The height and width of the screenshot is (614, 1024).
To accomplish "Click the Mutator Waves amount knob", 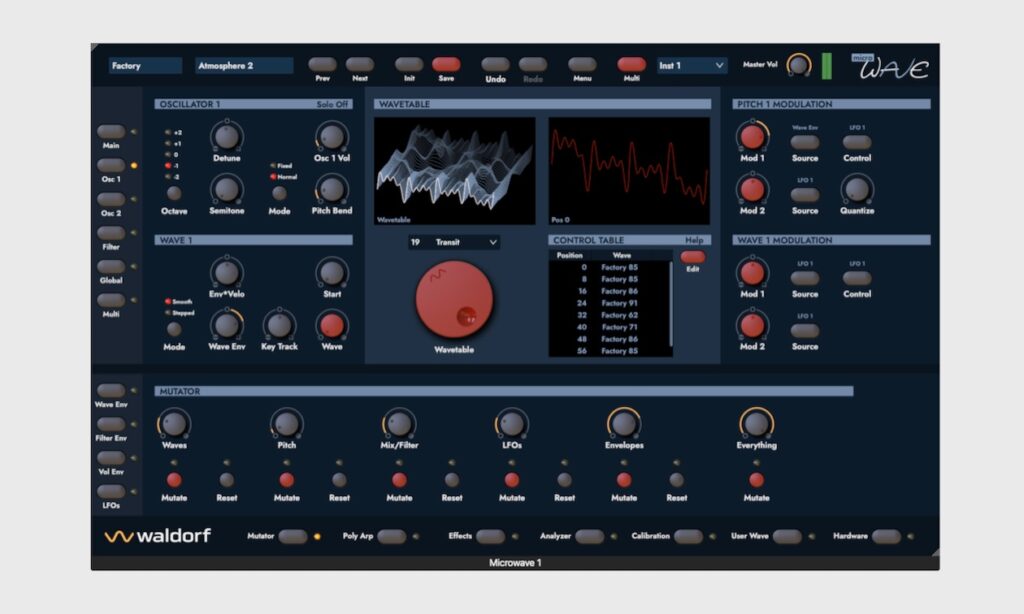I will coord(174,424).
